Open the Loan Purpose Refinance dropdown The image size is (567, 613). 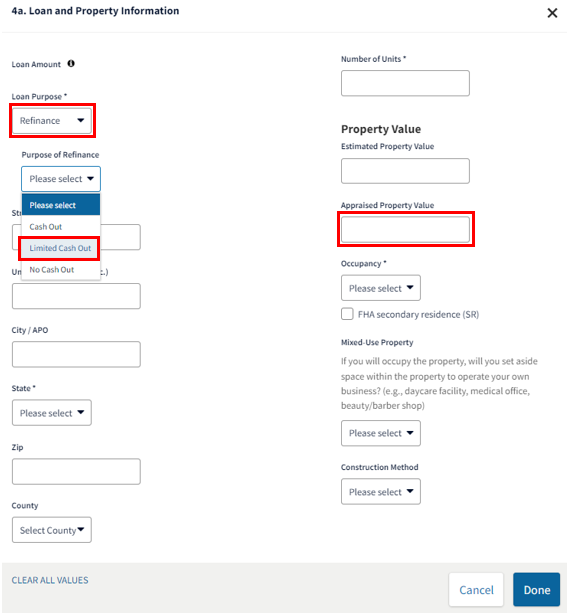(52, 120)
